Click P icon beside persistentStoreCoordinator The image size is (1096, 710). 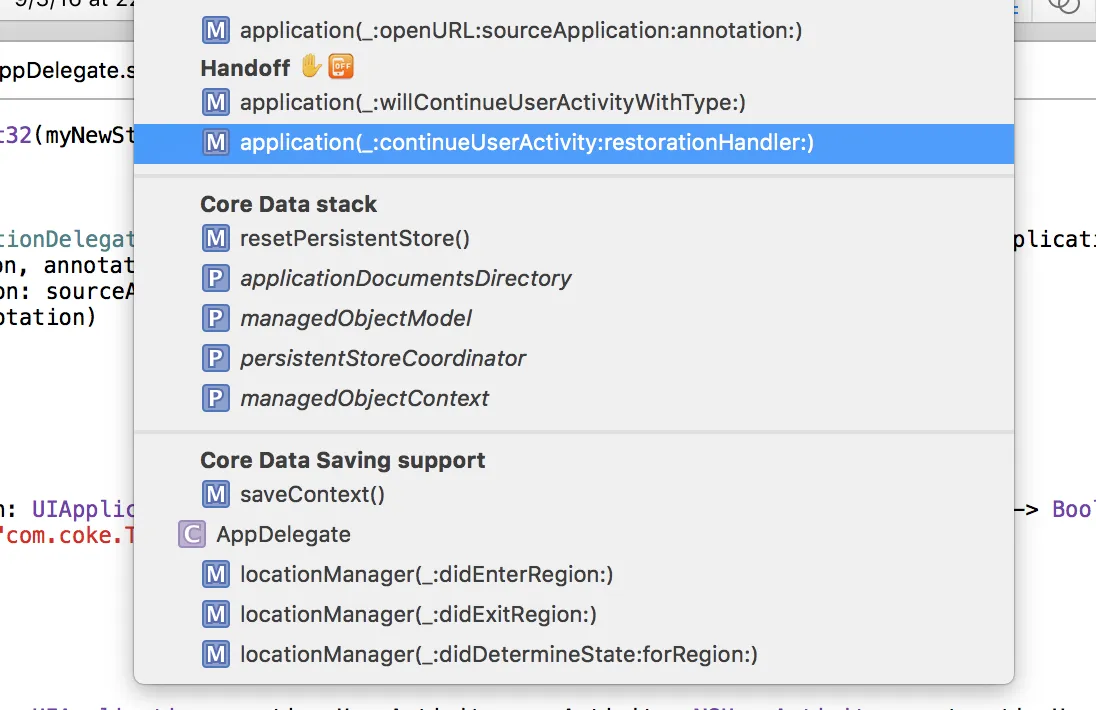[x=215, y=358]
